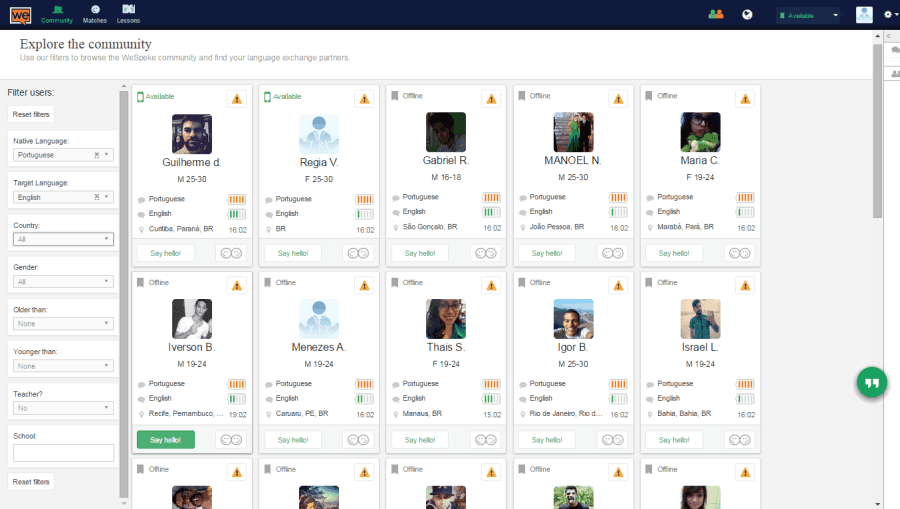Say hello to Iverson B.
Image resolution: width=900 pixels, height=509 pixels.
coord(165,440)
